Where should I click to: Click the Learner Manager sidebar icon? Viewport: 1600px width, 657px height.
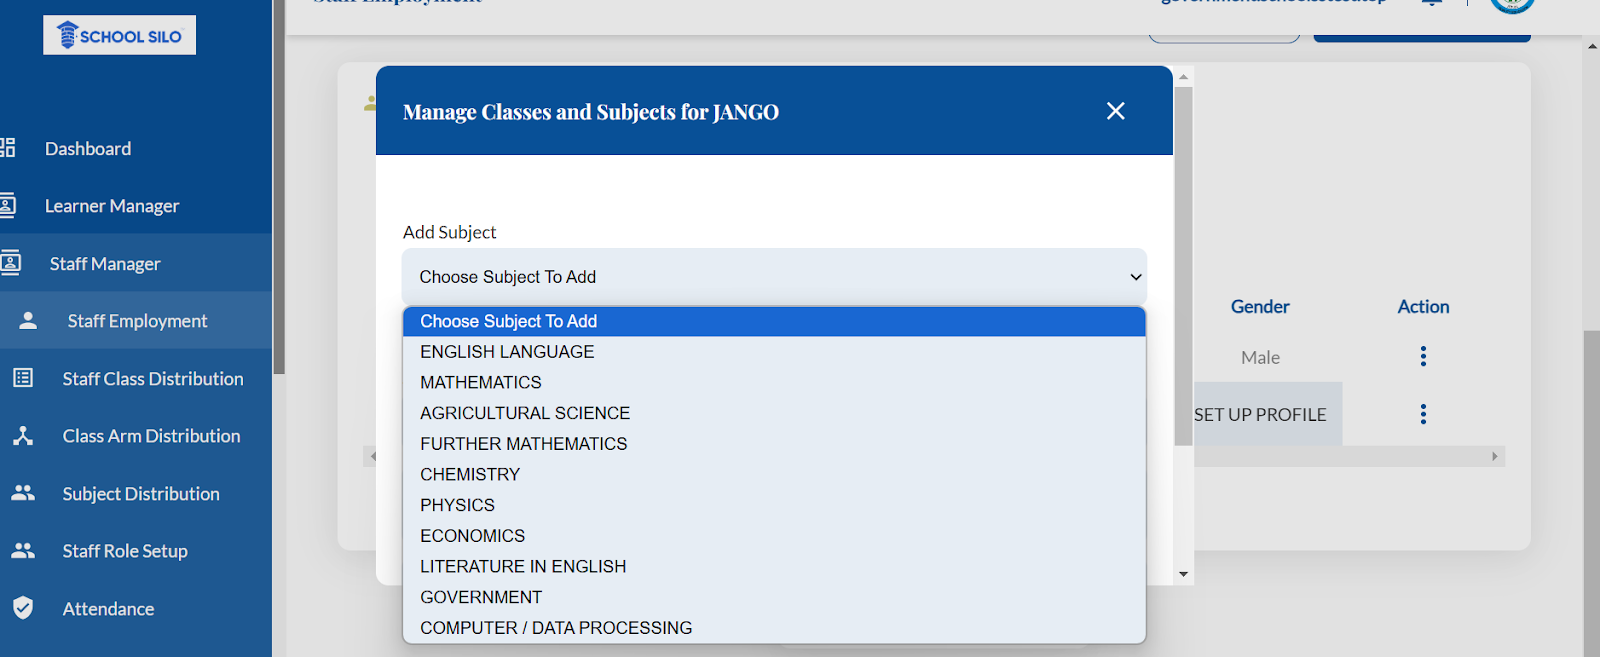[7, 206]
